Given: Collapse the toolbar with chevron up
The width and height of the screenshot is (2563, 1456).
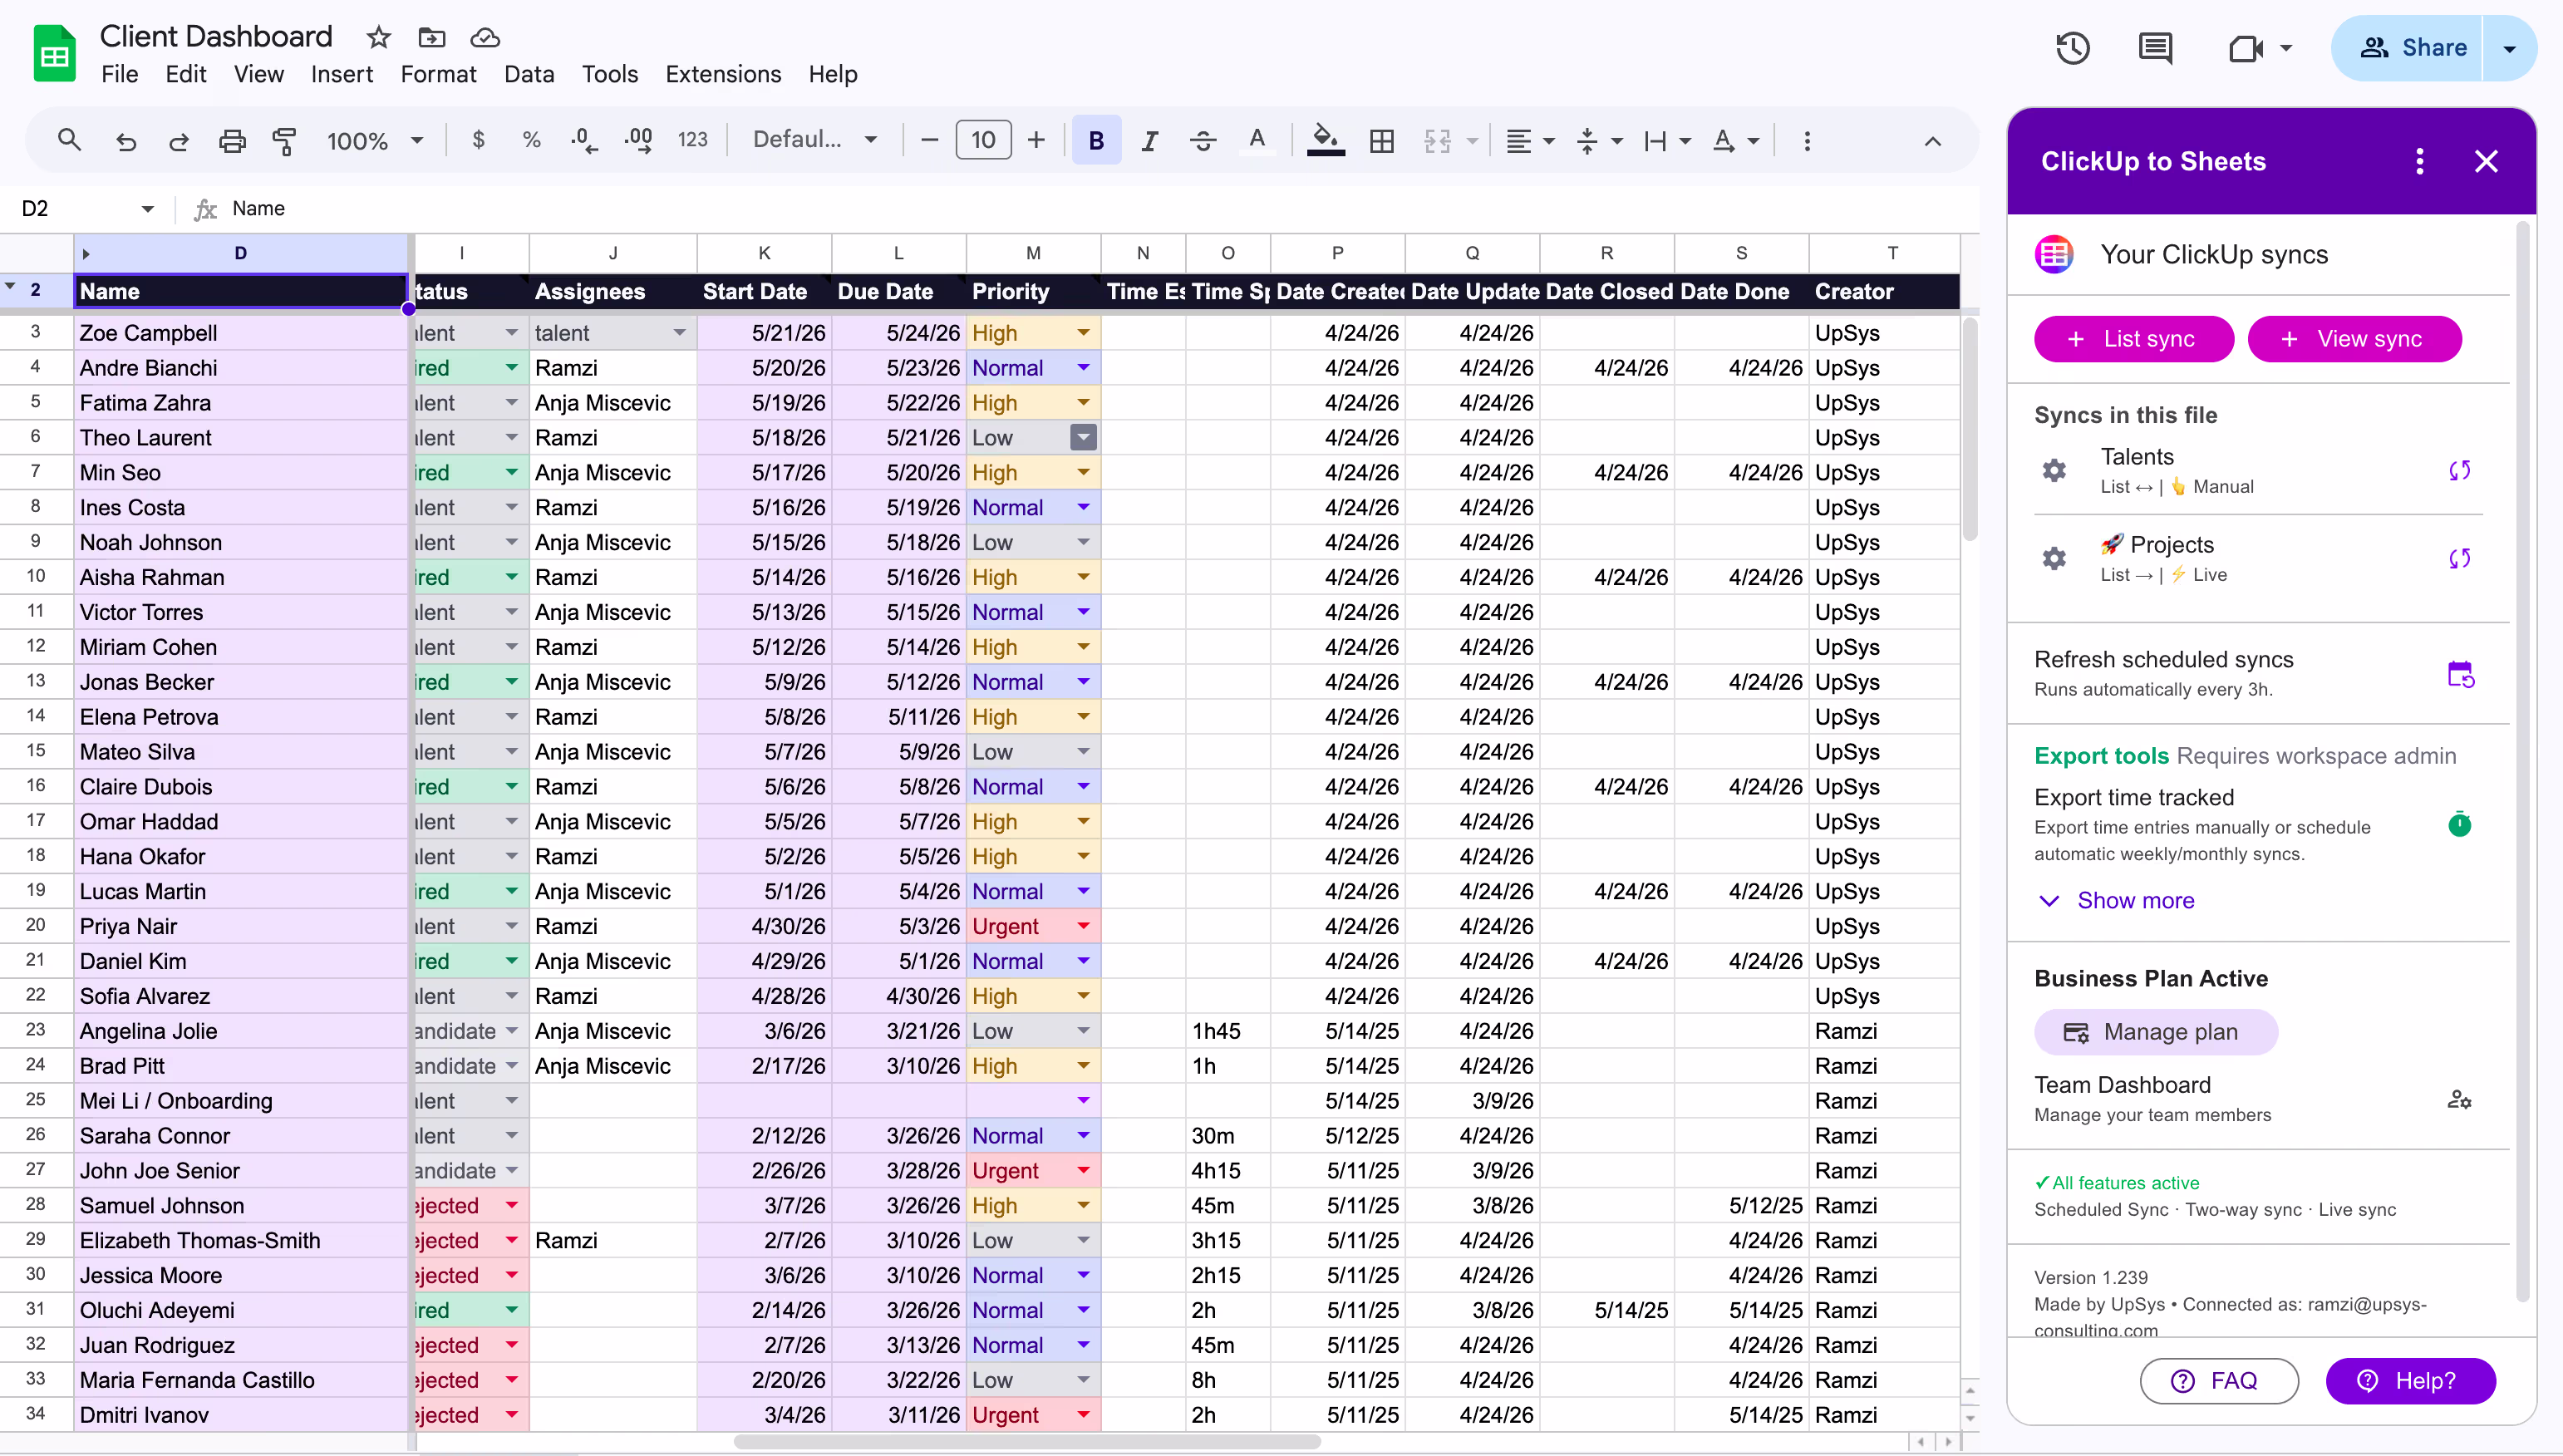Looking at the screenshot, I should tap(1933, 141).
